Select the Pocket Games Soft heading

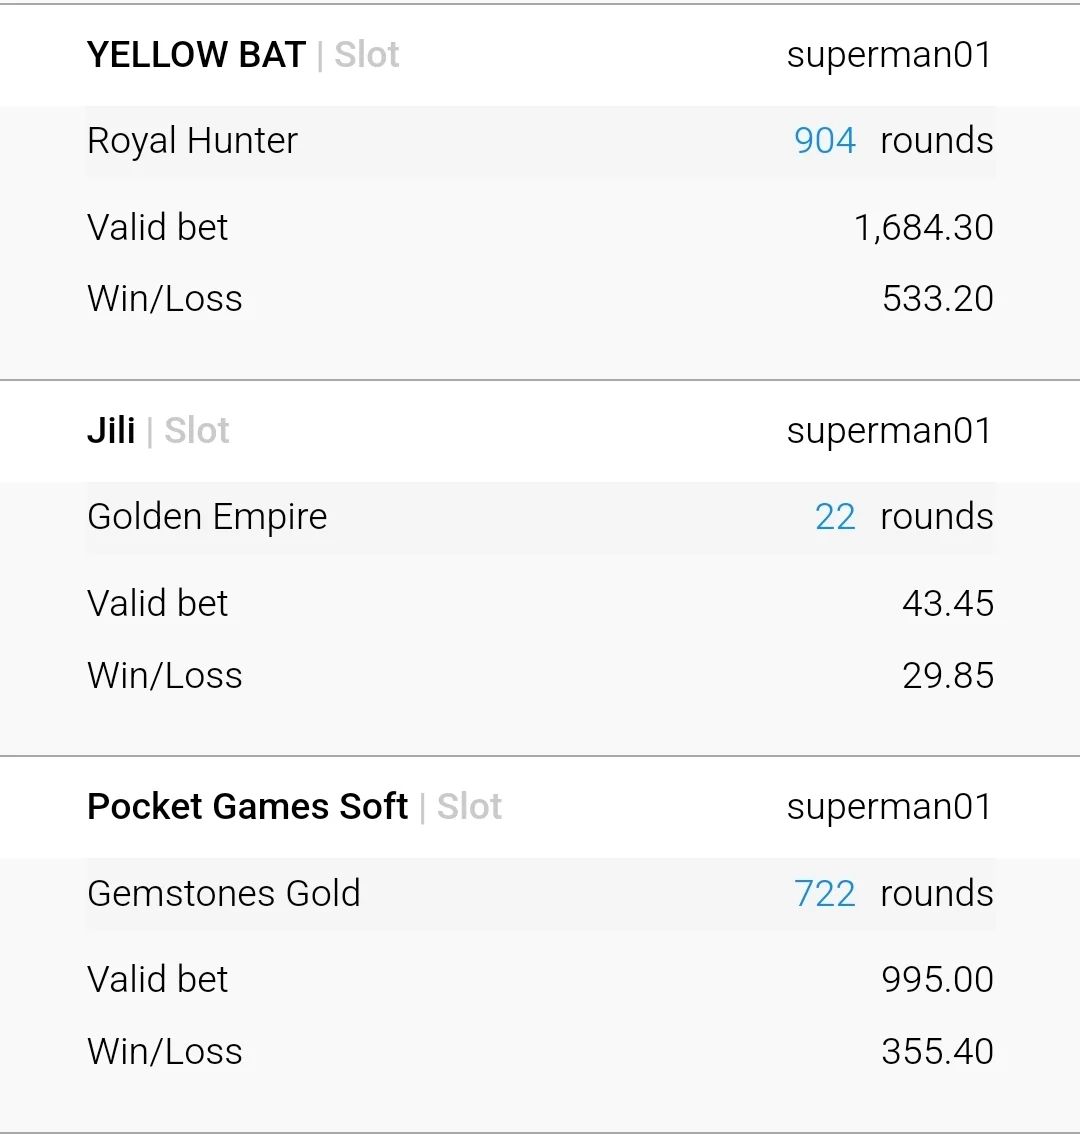247,807
